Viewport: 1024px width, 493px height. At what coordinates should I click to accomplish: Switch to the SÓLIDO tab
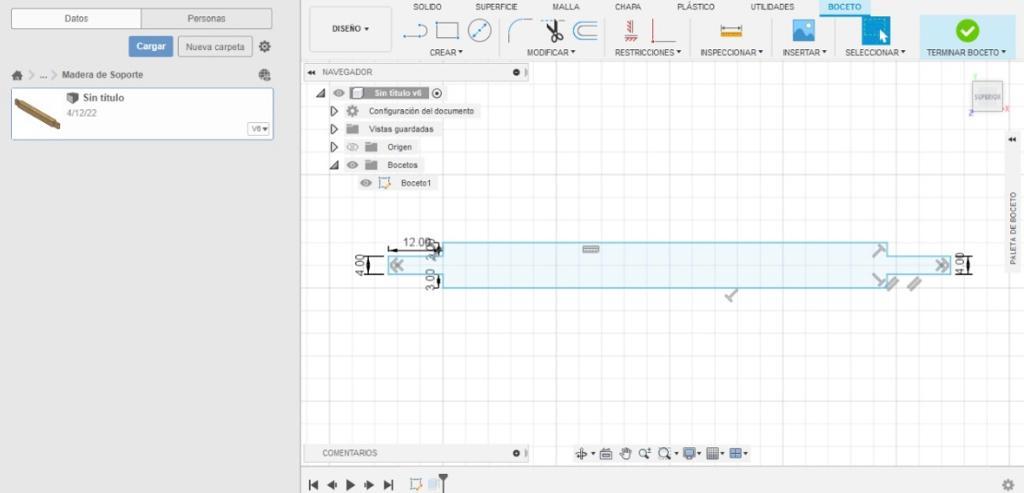[x=427, y=7]
